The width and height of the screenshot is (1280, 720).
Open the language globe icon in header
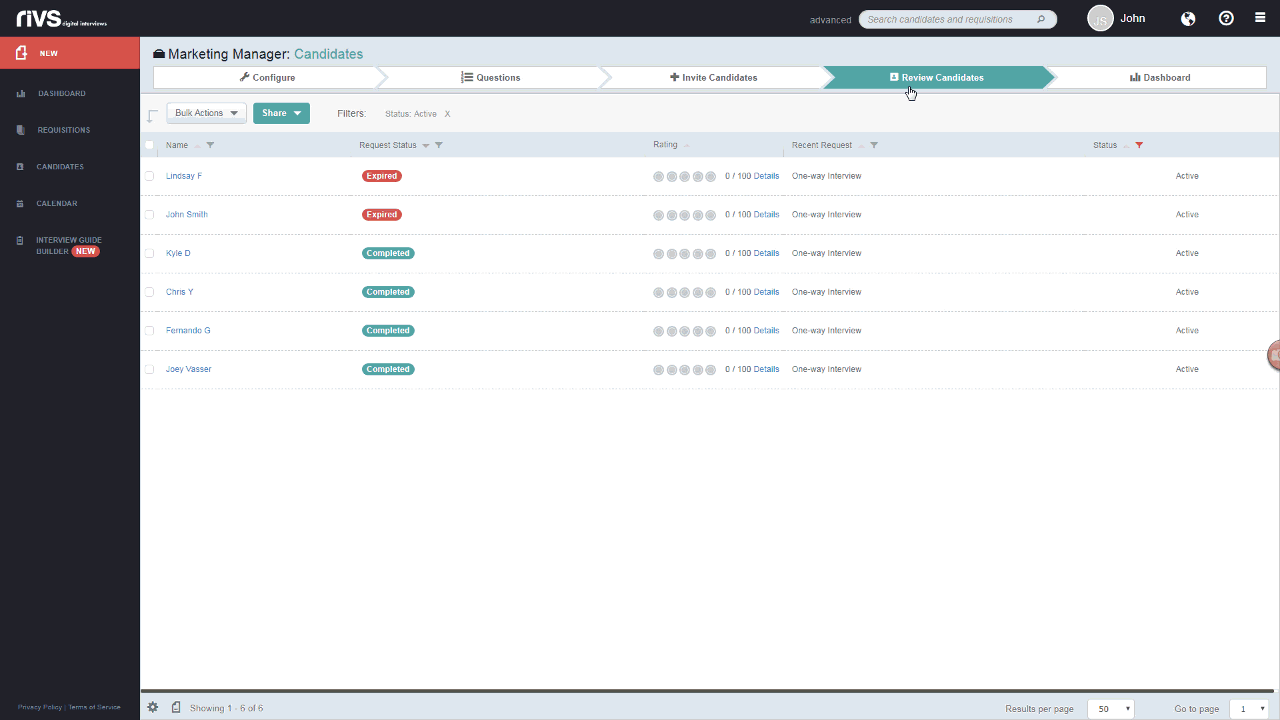1188,18
